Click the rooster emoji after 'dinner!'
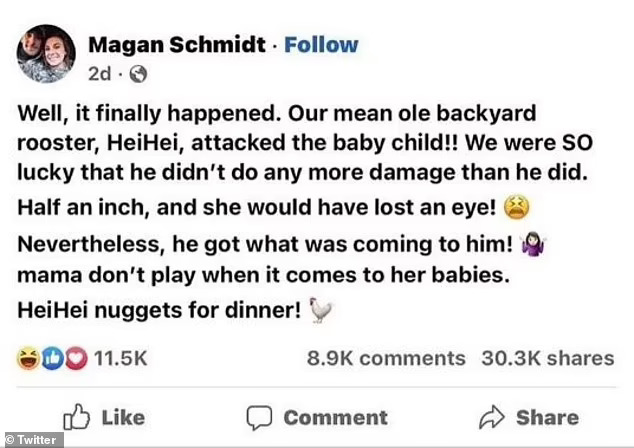Screen dimensions: 634x448 pos(320,310)
